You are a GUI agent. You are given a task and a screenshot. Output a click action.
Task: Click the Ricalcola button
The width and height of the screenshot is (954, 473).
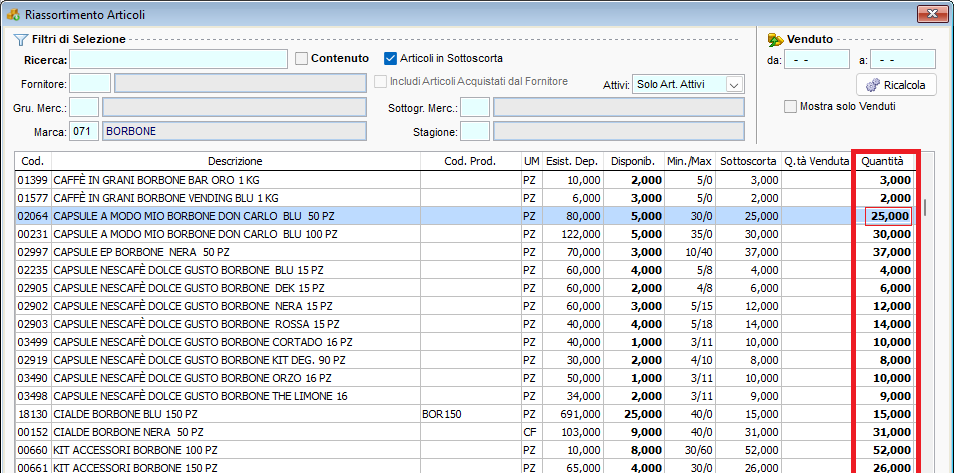pos(896,85)
